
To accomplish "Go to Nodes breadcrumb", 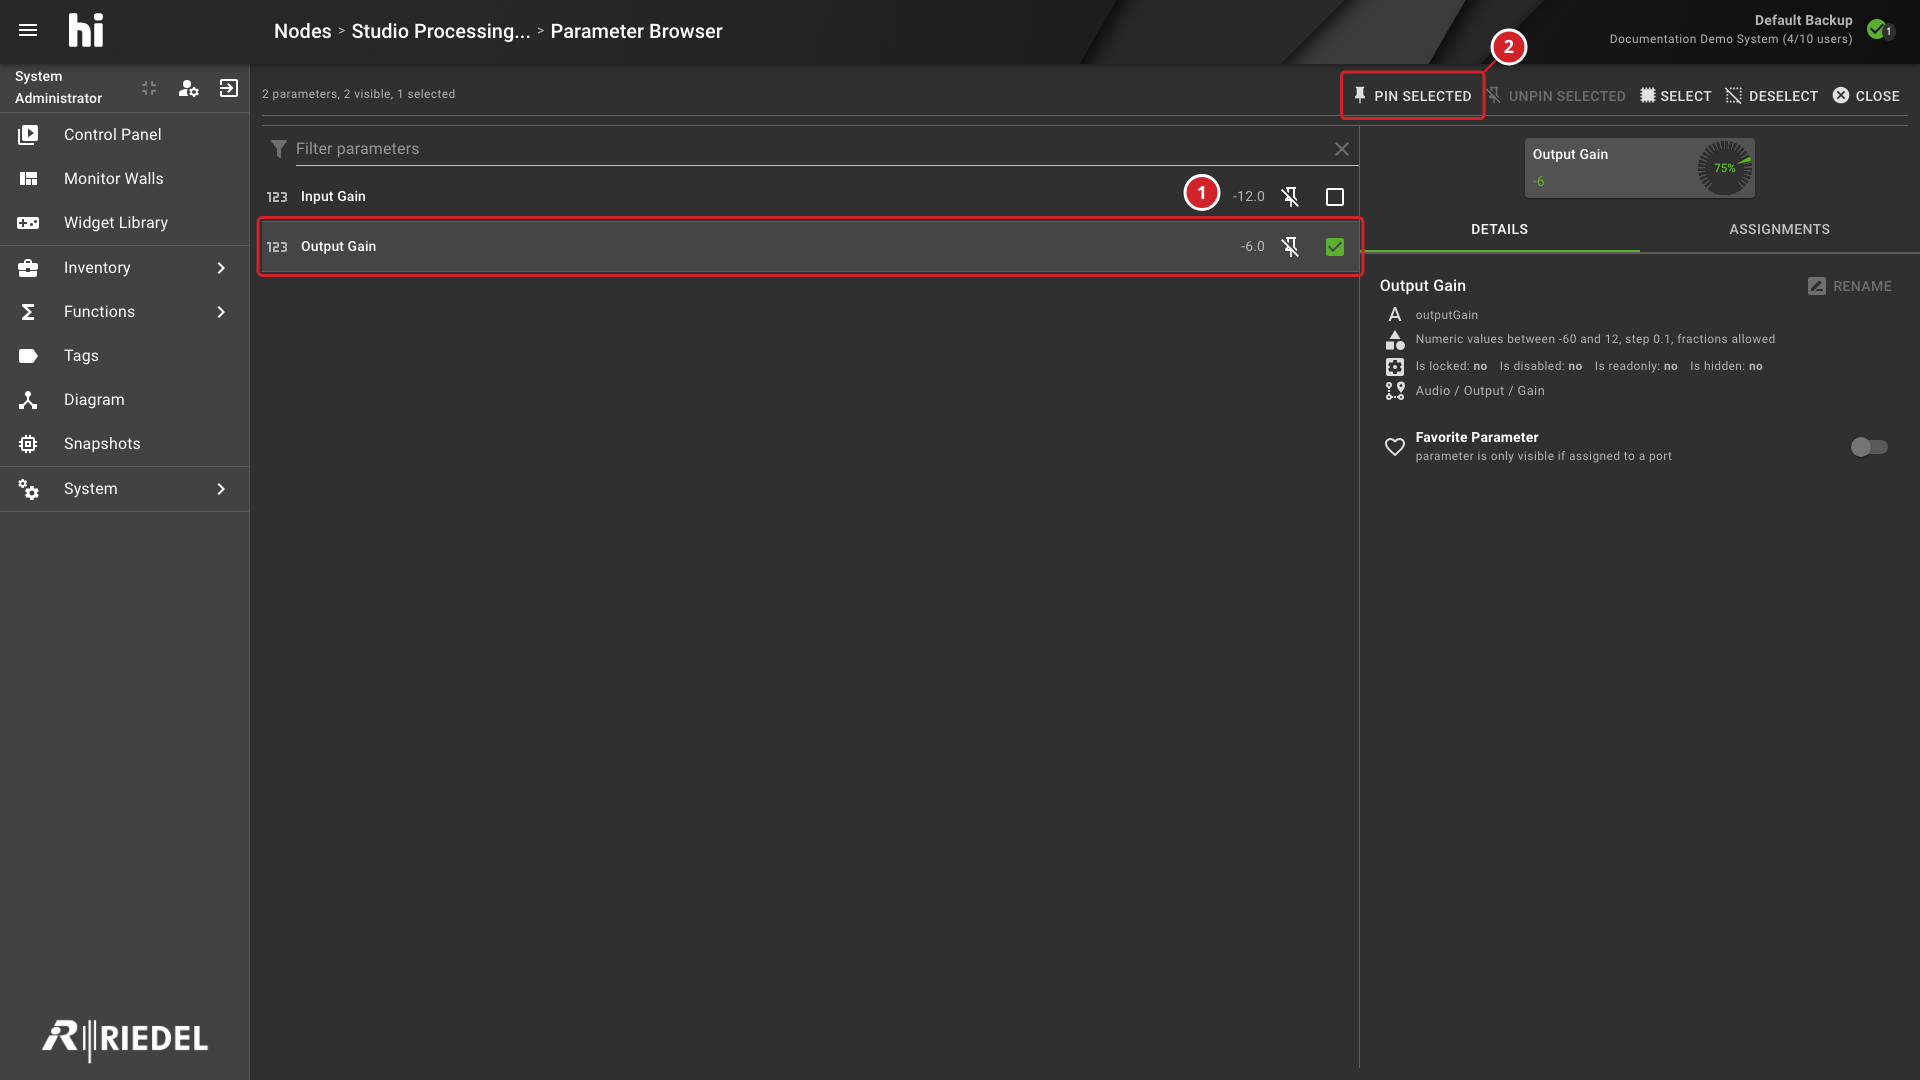I will [x=302, y=31].
